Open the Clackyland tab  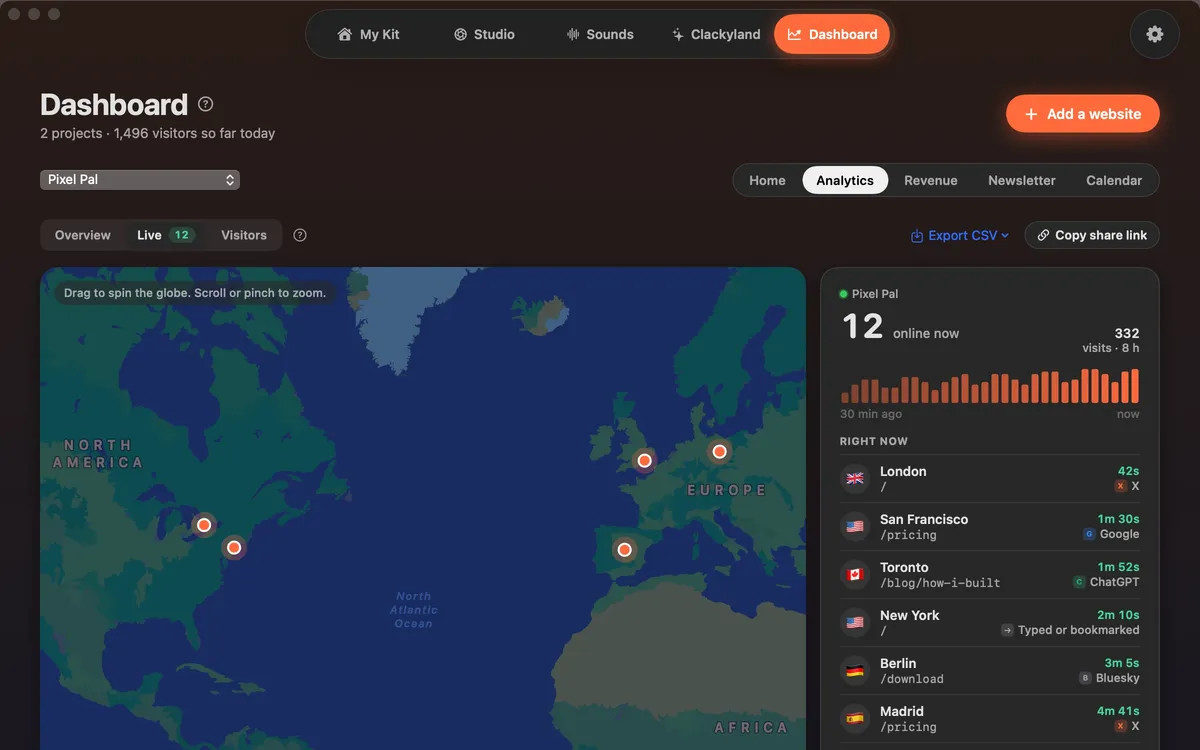point(716,34)
